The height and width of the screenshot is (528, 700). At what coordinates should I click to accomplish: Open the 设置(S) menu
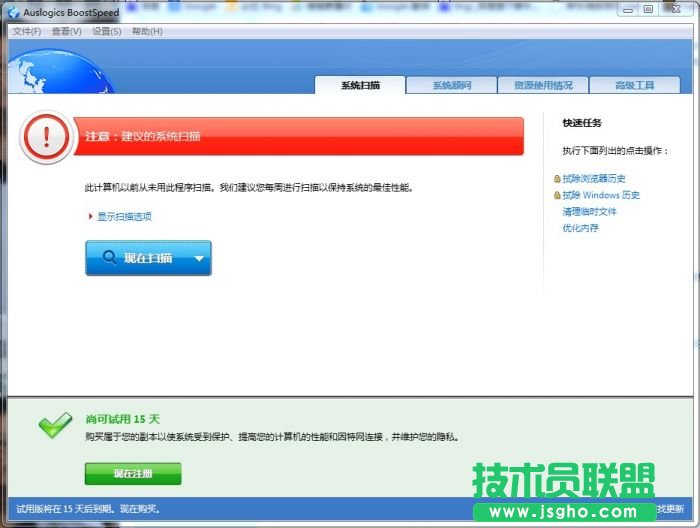point(107,32)
